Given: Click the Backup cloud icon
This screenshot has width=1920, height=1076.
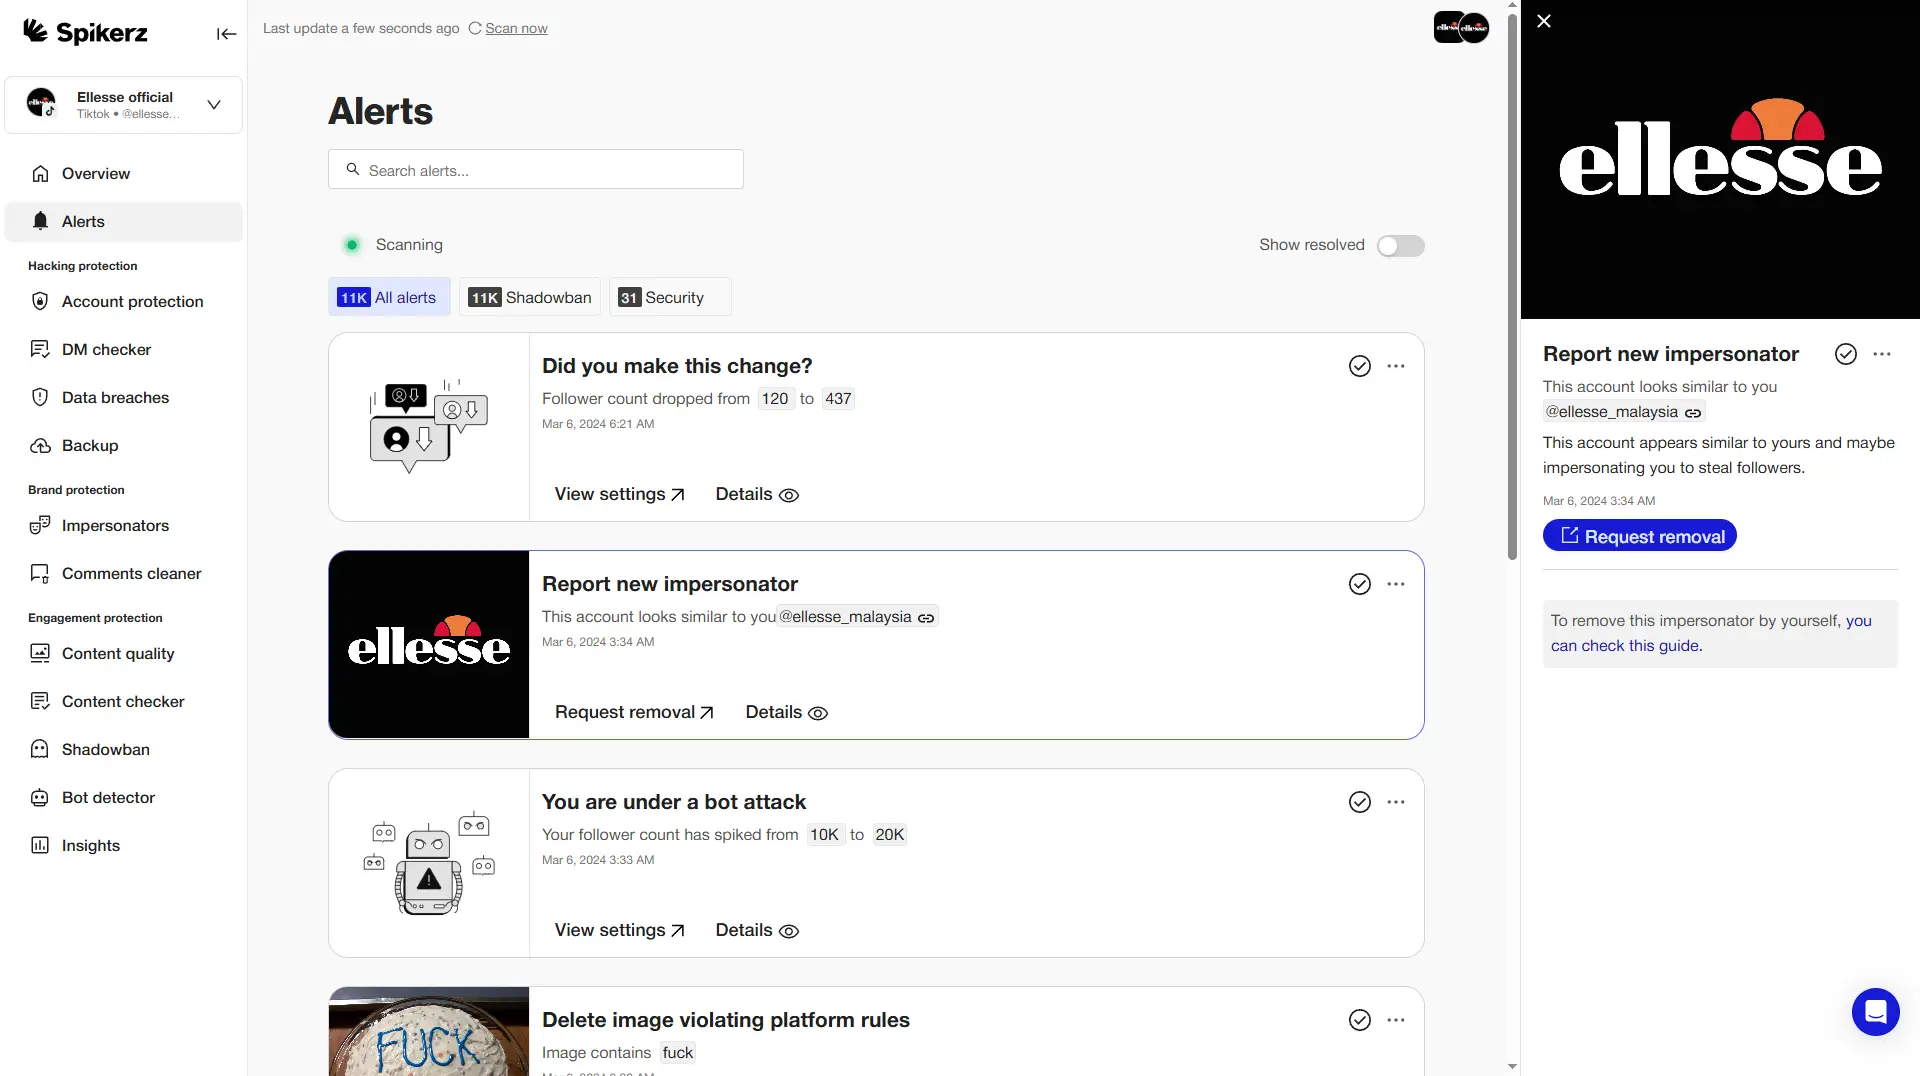Looking at the screenshot, I should click(40, 446).
